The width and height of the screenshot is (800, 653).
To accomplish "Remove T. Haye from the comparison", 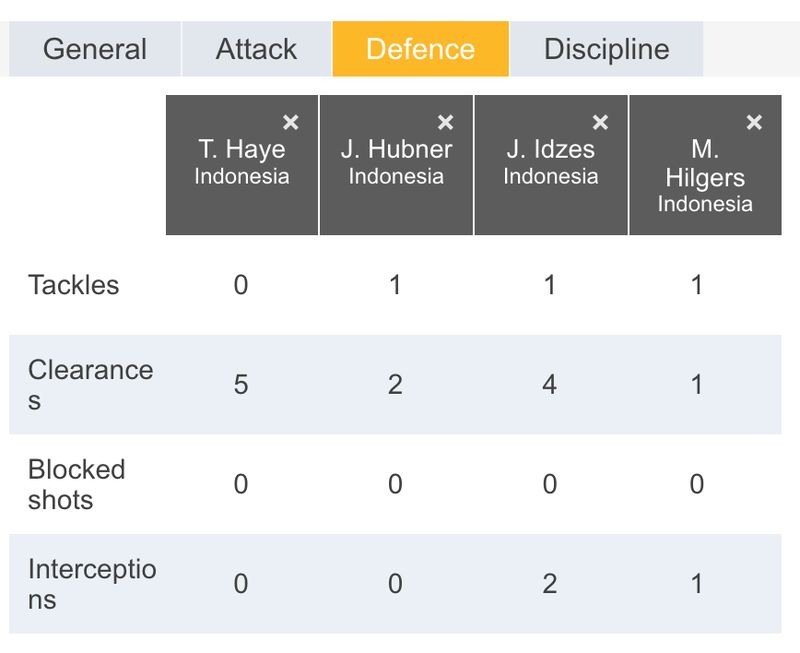I will click(291, 122).
